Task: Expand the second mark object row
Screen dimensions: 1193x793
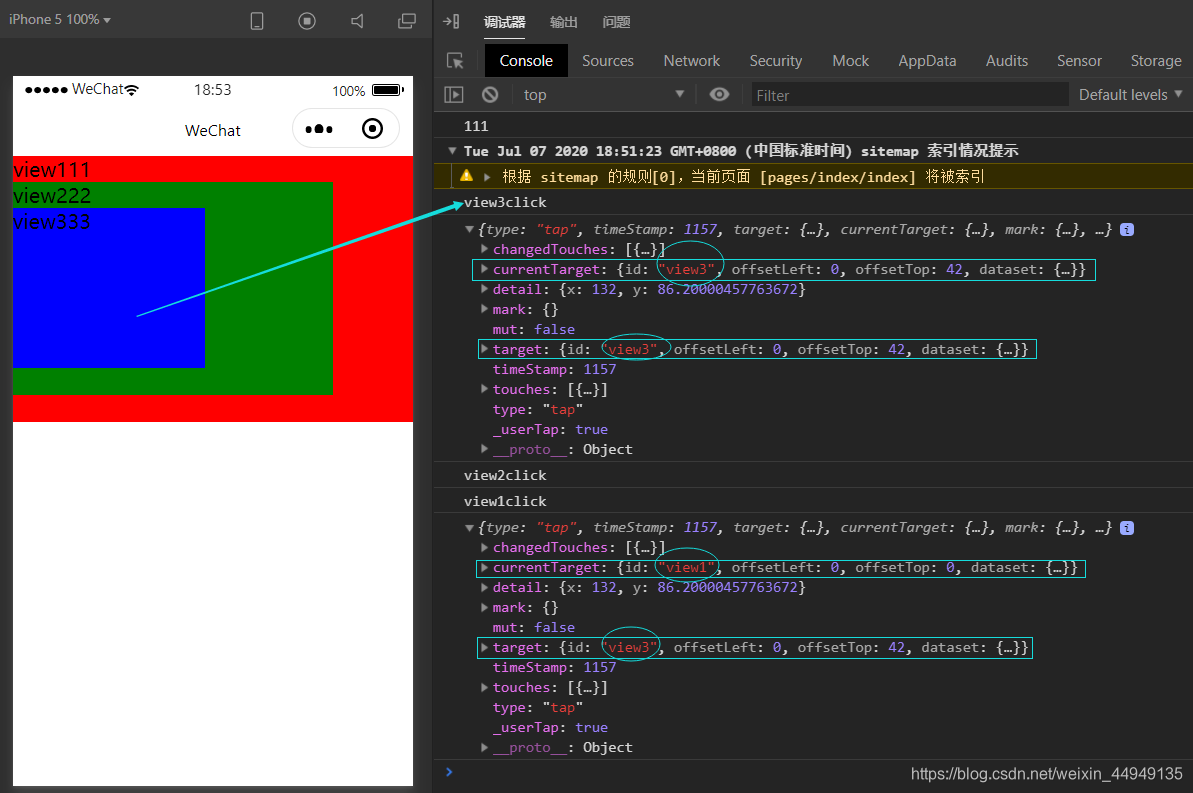Action: click(484, 607)
